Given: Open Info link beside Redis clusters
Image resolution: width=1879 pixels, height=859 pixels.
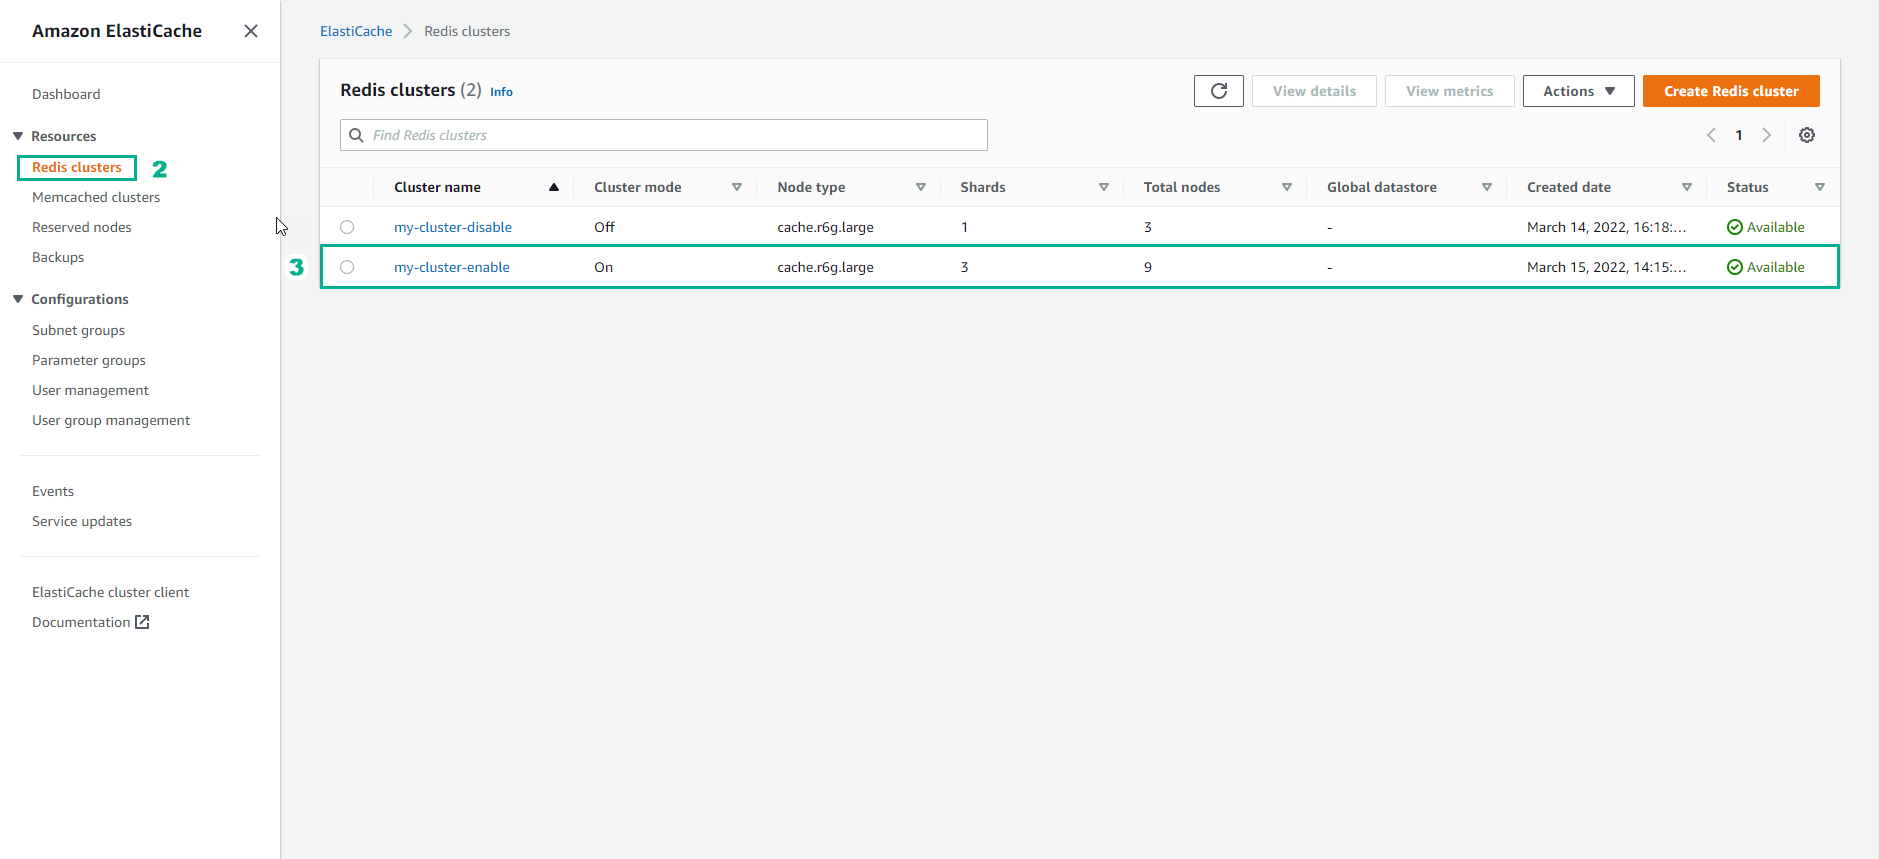Looking at the screenshot, I should [x=501, y=92].
